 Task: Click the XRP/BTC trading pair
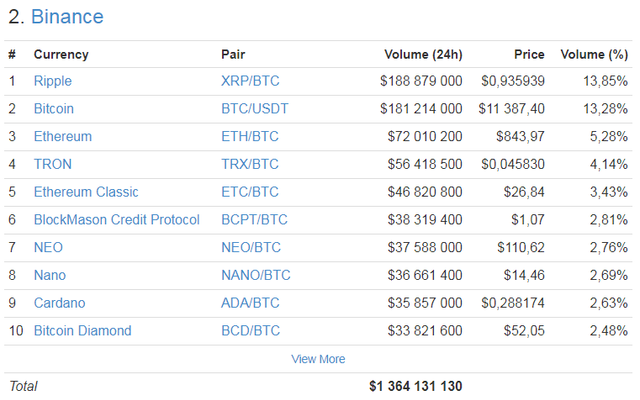[250, 81]
